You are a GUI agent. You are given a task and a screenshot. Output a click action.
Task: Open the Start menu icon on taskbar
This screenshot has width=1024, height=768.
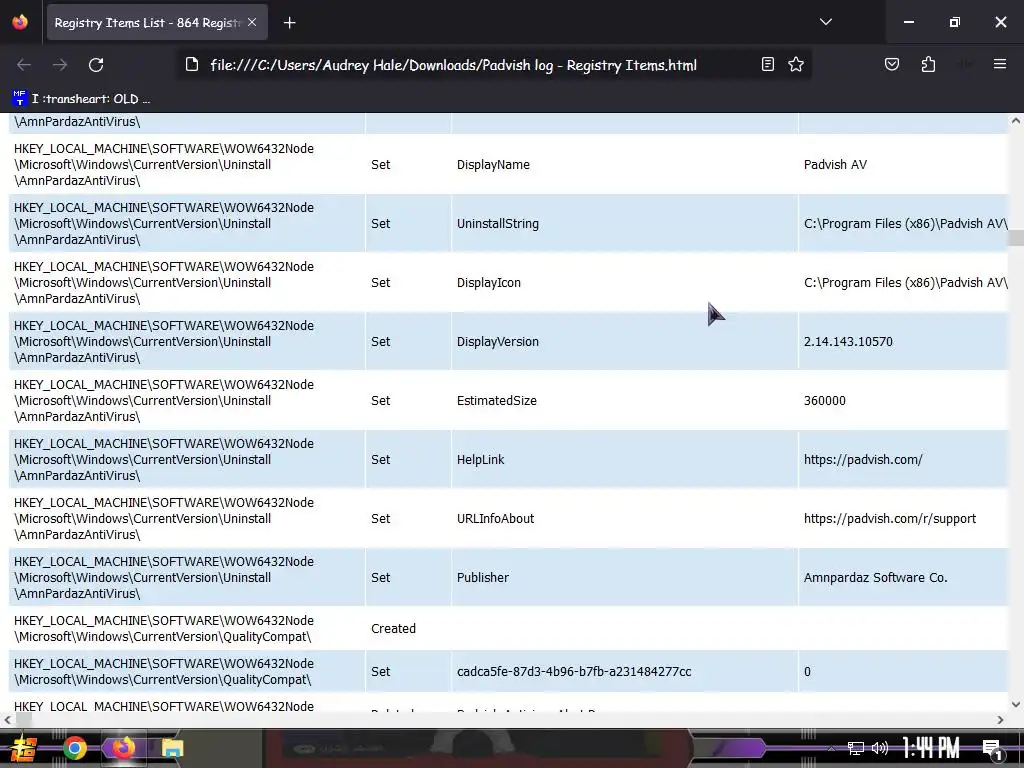[22, 748]
